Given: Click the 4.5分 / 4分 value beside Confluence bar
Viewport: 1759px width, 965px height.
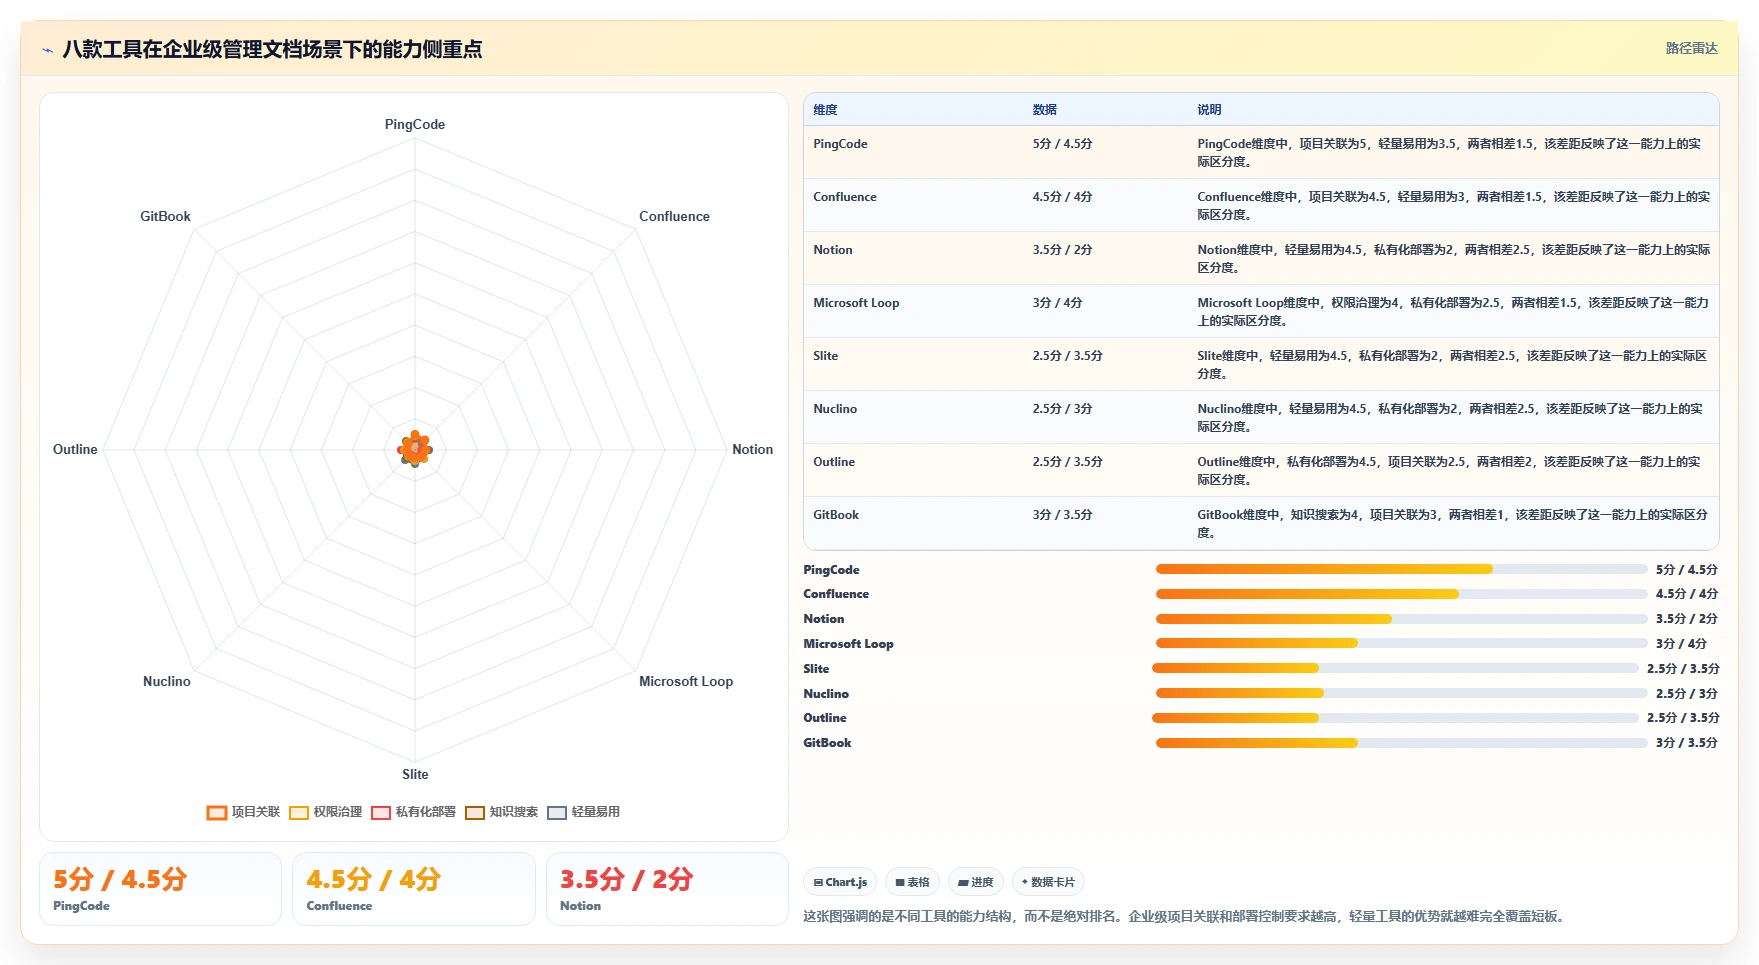Looking at the screenshot, I should click(x=1687, y=594).
